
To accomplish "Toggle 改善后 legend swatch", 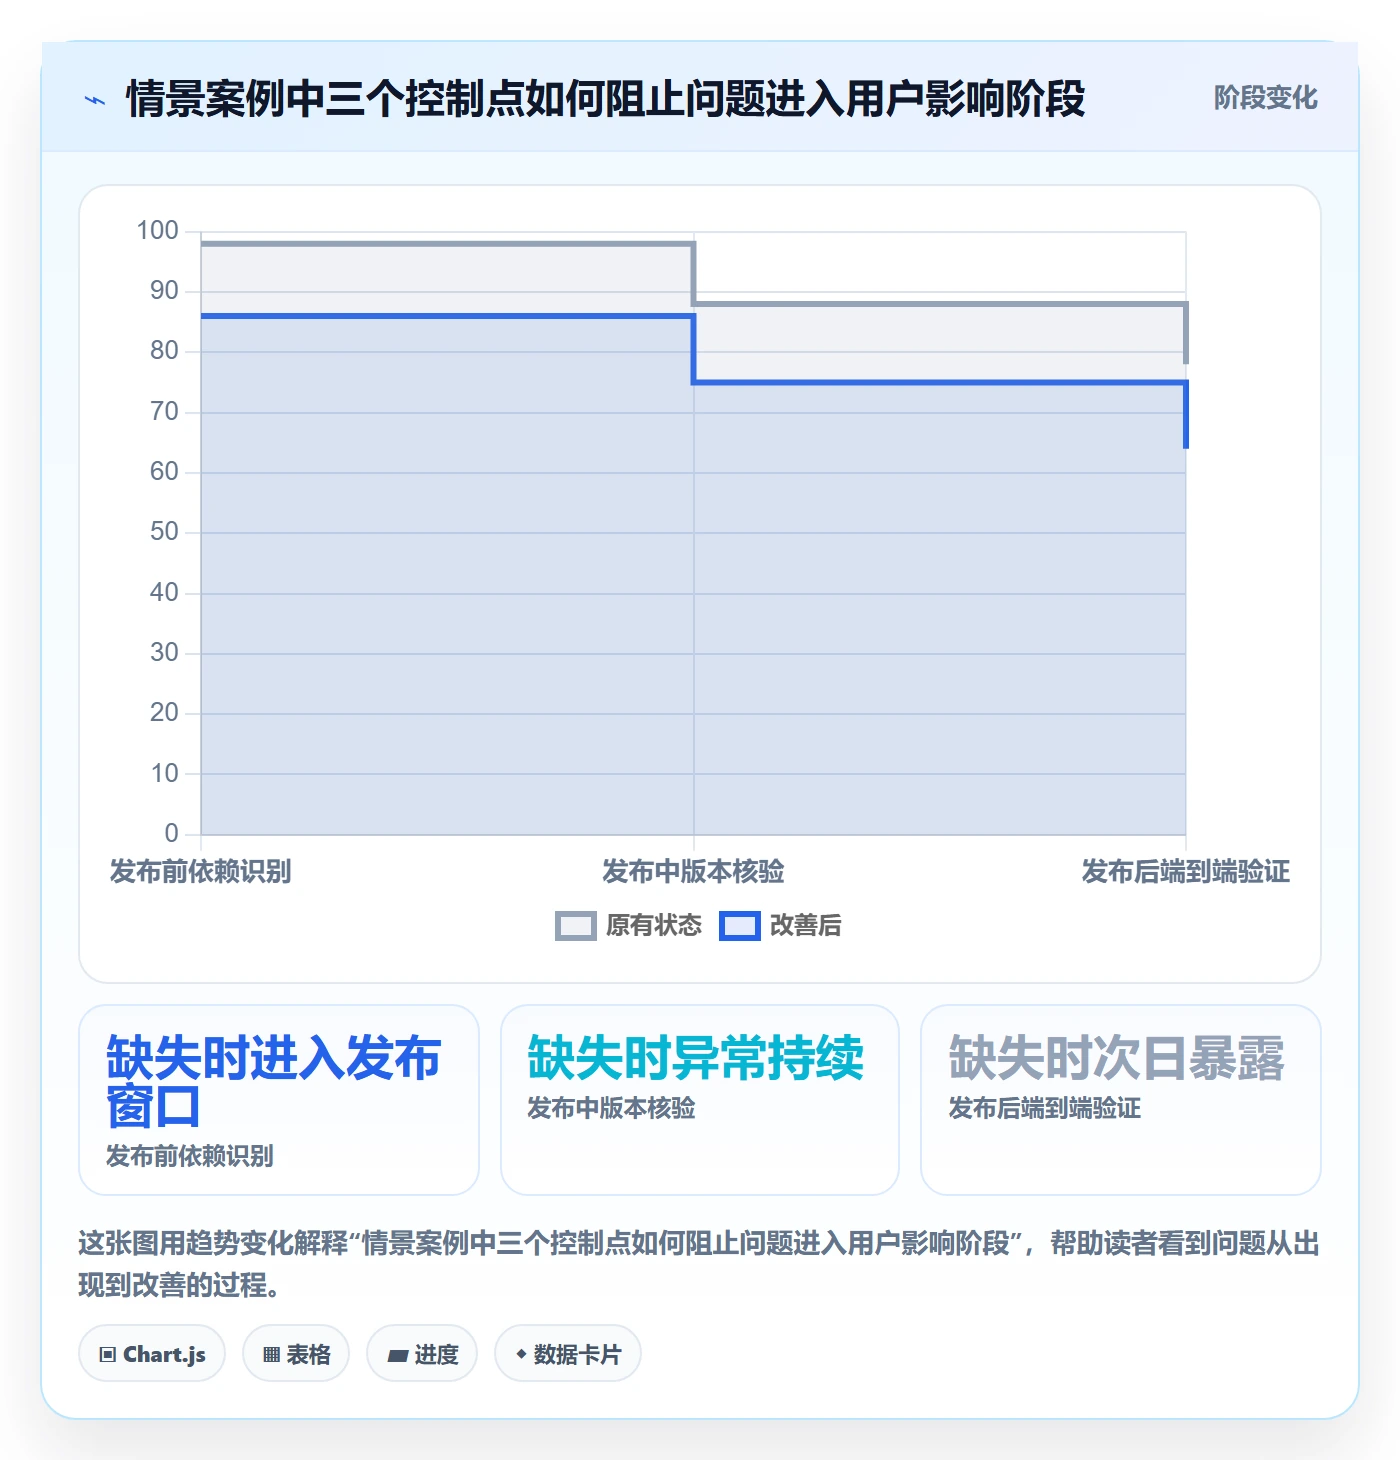I will click(740, 926).
